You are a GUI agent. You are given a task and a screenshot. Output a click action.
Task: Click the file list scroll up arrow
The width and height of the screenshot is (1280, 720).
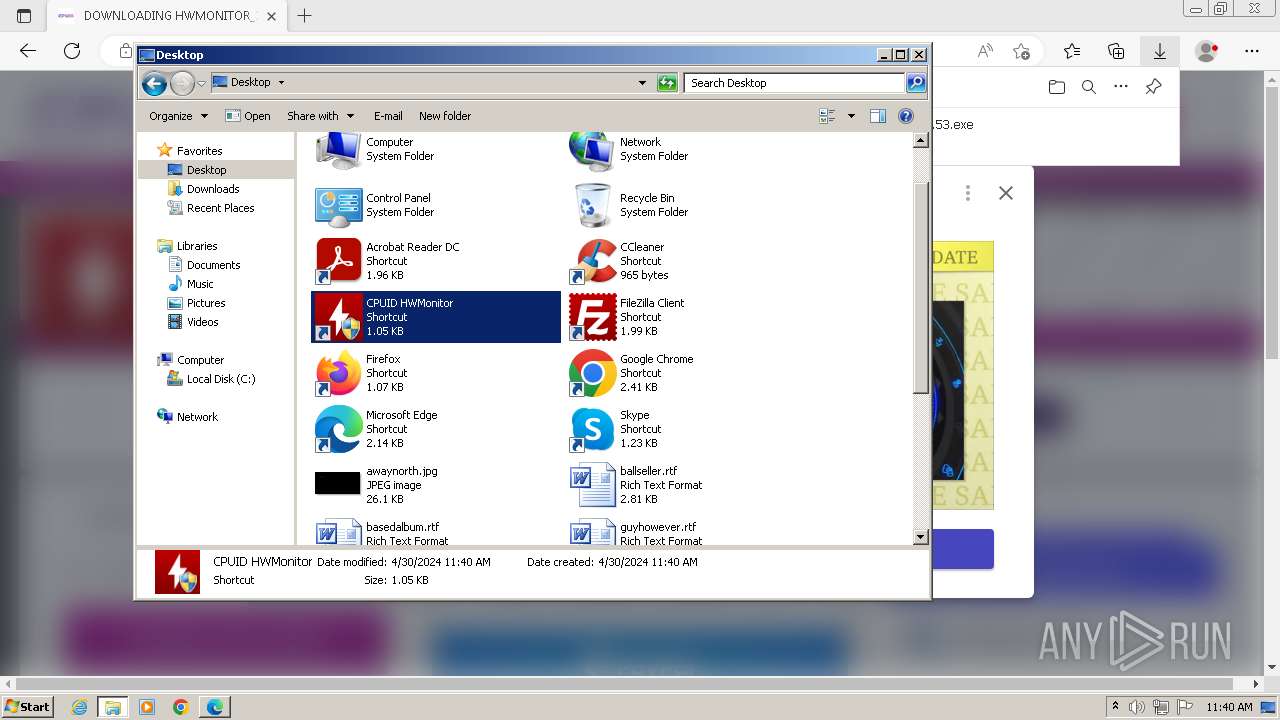pos(921,141)
